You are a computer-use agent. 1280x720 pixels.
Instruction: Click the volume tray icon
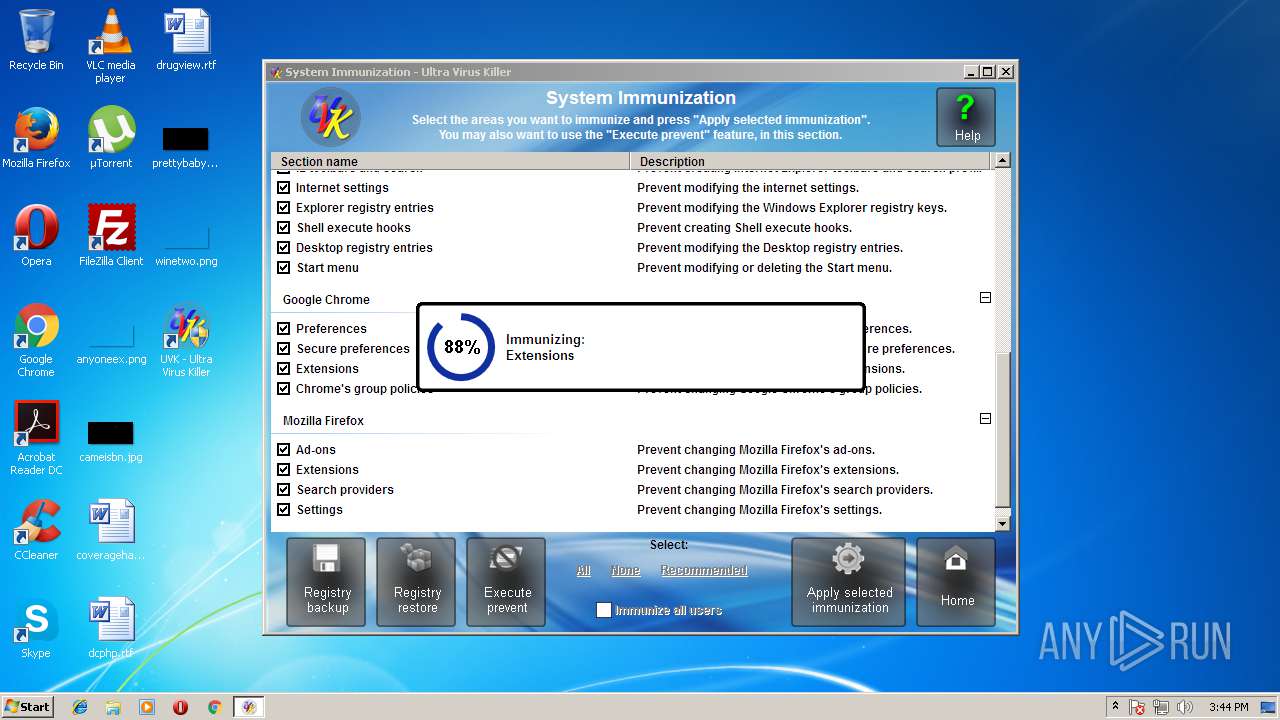[1185, 707]
